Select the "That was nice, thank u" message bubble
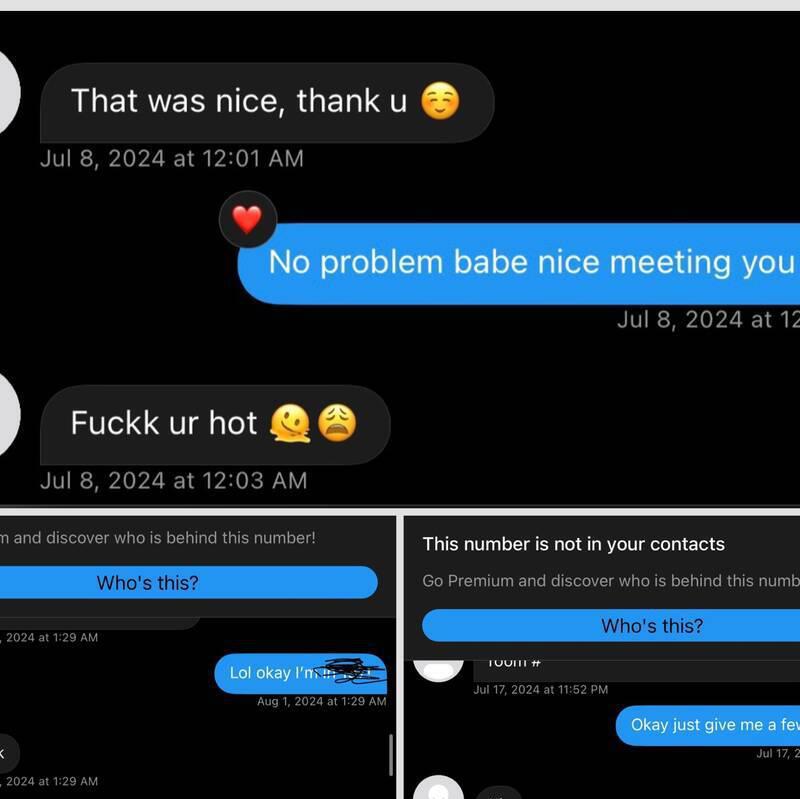 267,102
